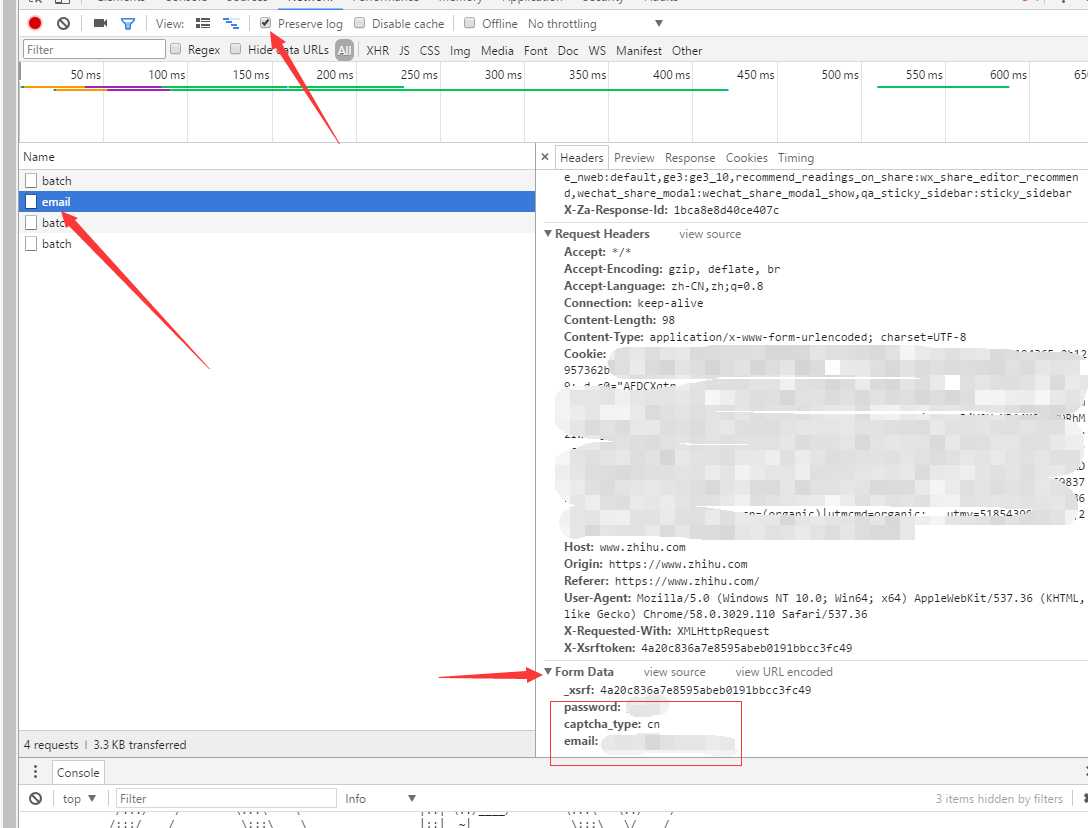Toggle capture screenshots camera icon
The image size is (1088, 828).
coord(101,24)
